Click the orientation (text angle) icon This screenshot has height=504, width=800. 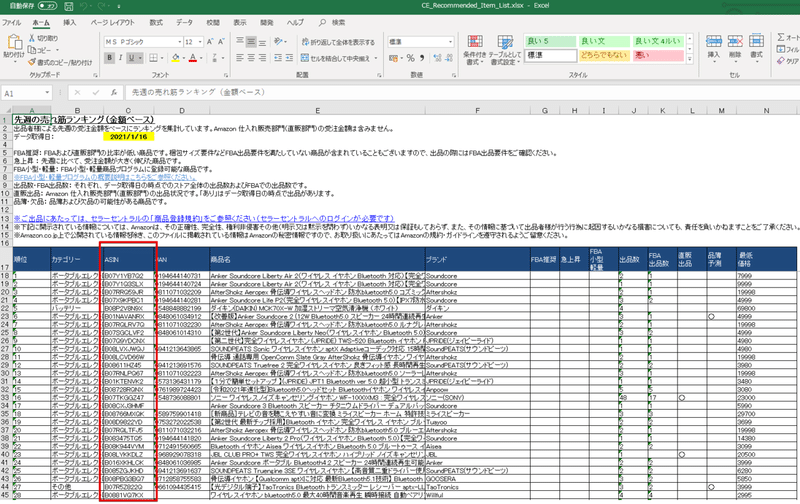278,41
